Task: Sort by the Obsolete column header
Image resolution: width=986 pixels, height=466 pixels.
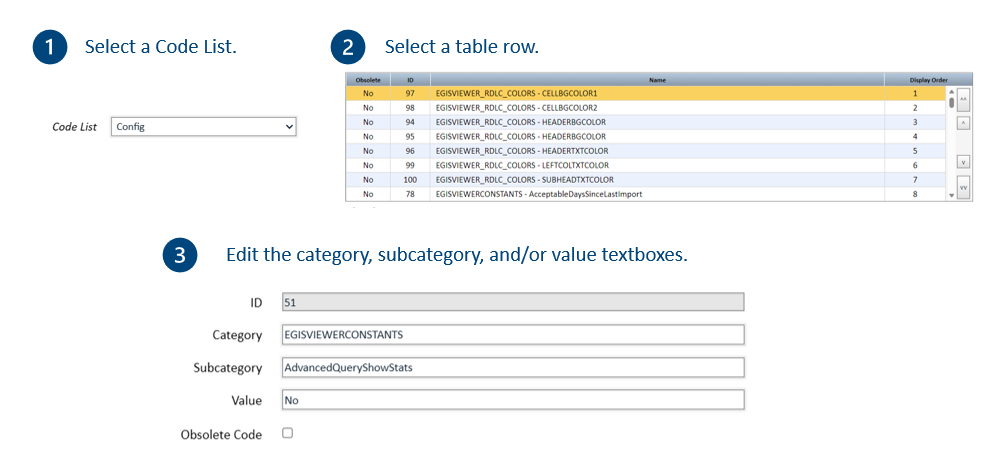Action: click(368, 79)
